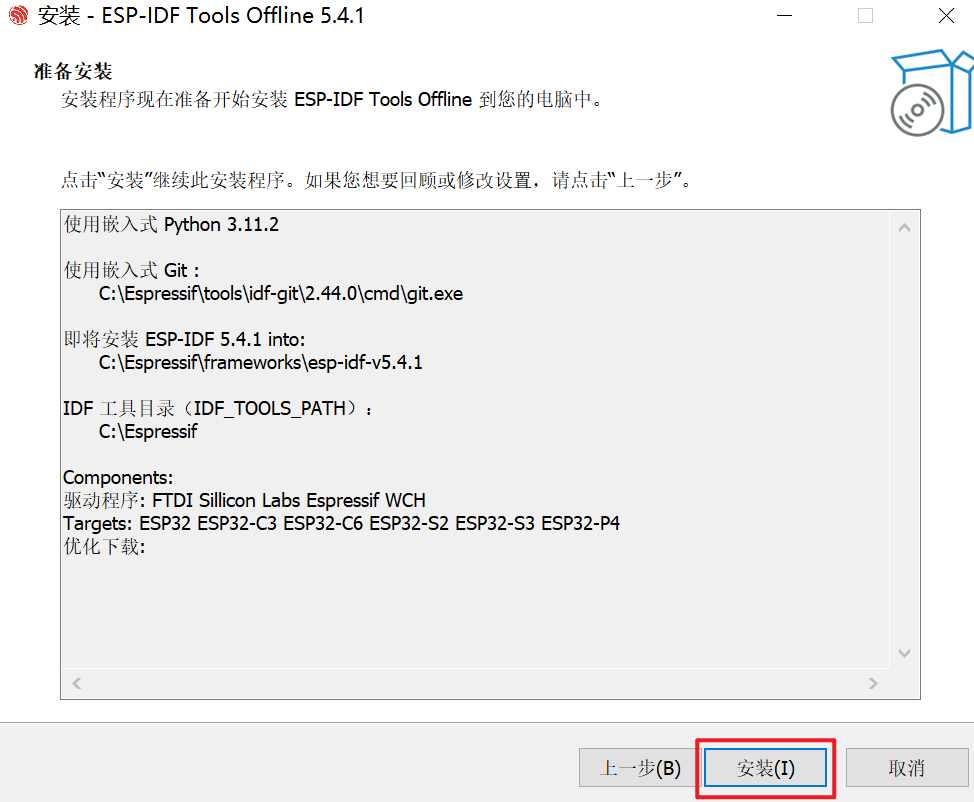This screenshot has width=974, height=802.
Task: Click the Espressif logo in the title bar
Action: (19, 15)
